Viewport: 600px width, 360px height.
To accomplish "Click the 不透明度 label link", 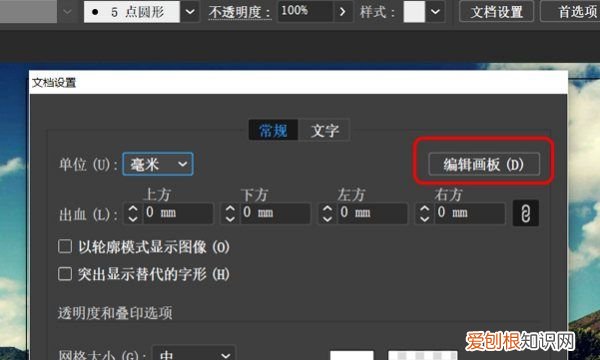I will [240, 12].
